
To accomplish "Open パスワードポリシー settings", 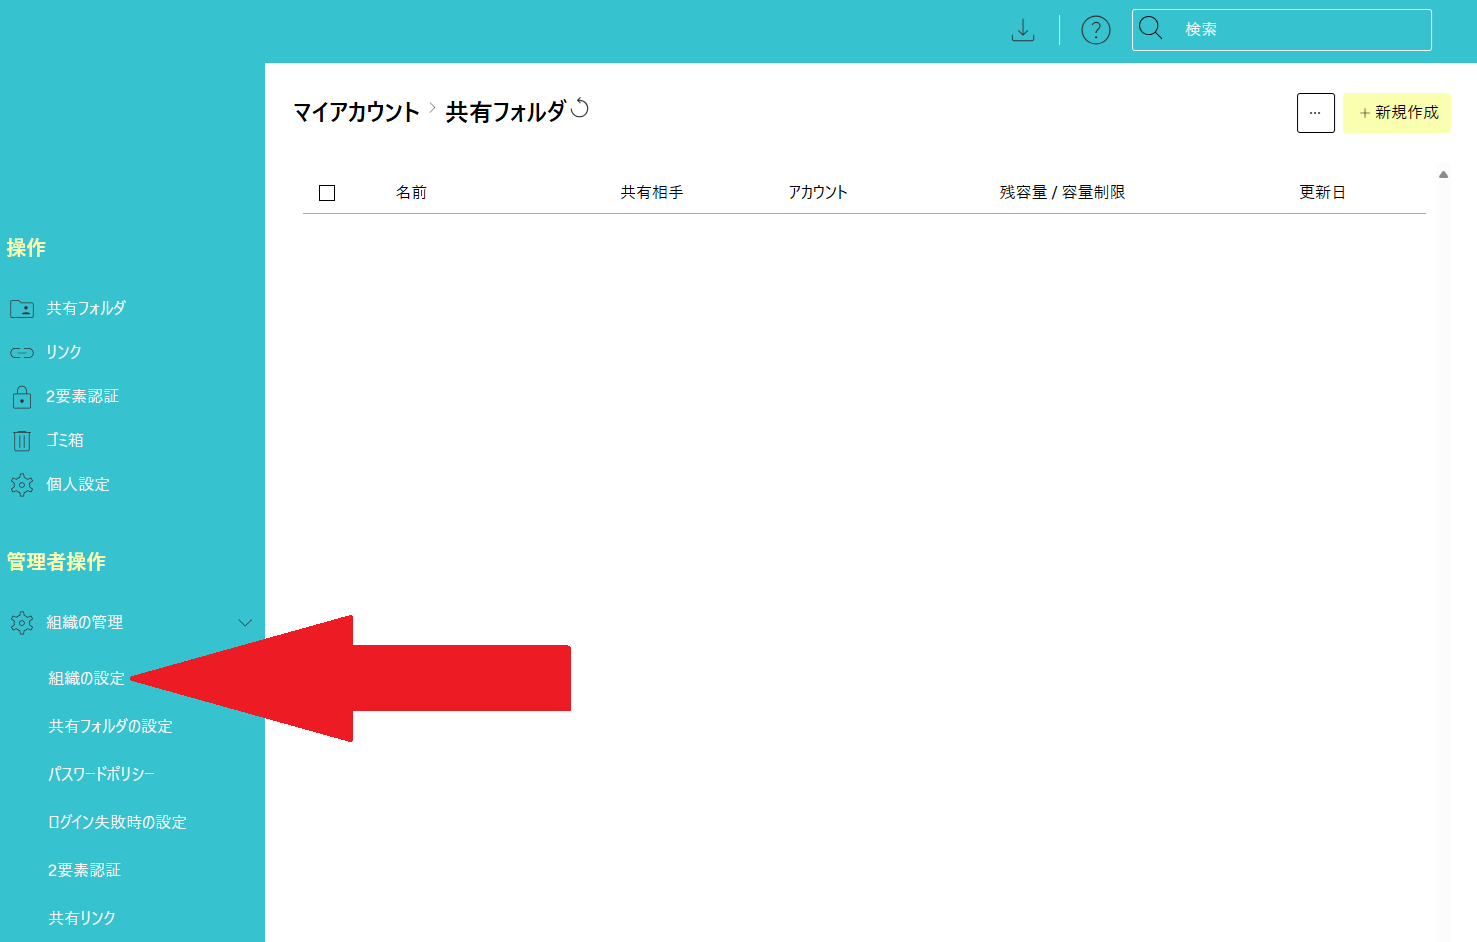I will tap(101, 774).
